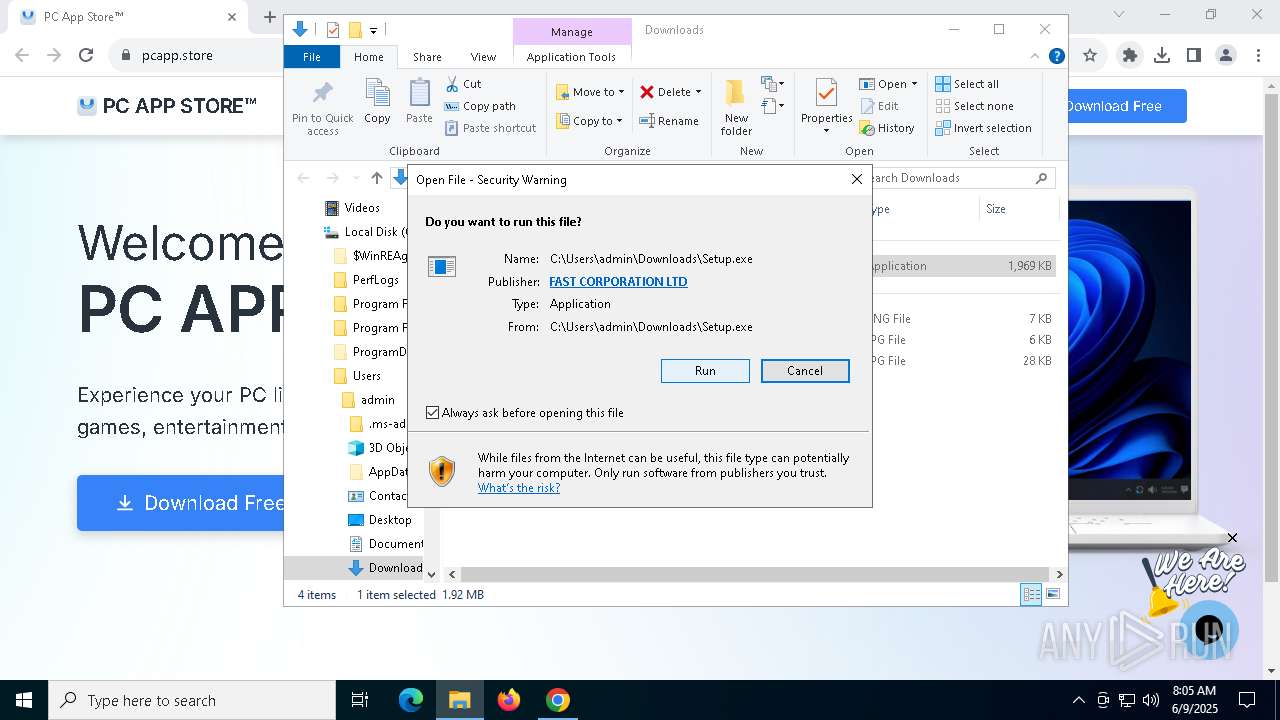Screen dimensions: 1280x720
Task: Open the Application Tools tab
Action: click(x=571, y=57)
